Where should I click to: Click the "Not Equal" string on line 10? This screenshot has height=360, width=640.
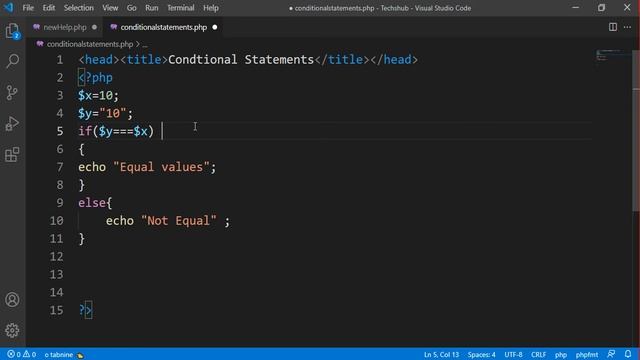179,221
